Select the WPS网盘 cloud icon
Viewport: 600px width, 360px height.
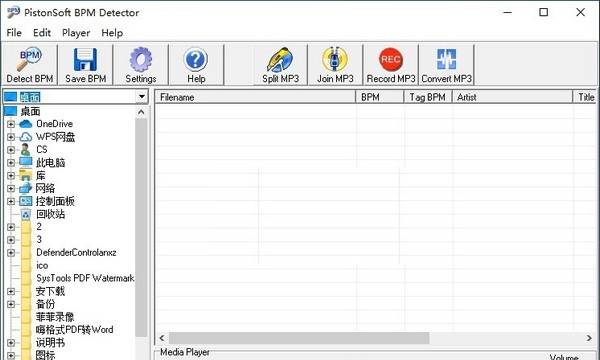(x=26, y=137)
